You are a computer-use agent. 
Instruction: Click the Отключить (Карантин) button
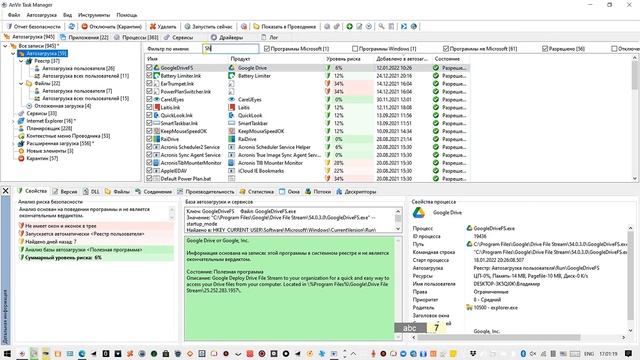click(x=111, y=27)
